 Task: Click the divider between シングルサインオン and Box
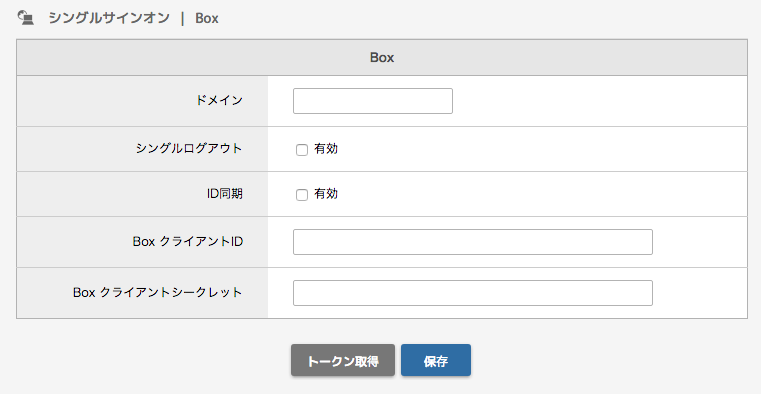point(182,18)
